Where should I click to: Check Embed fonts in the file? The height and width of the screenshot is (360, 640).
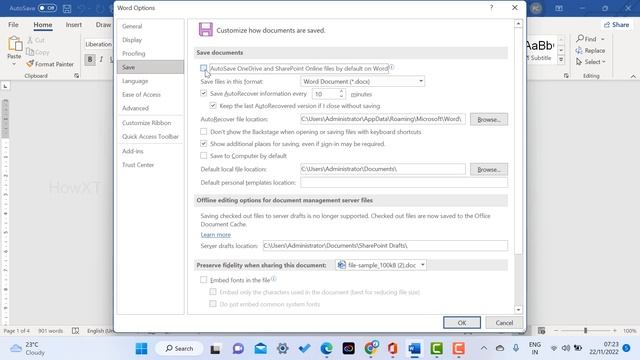204,280
